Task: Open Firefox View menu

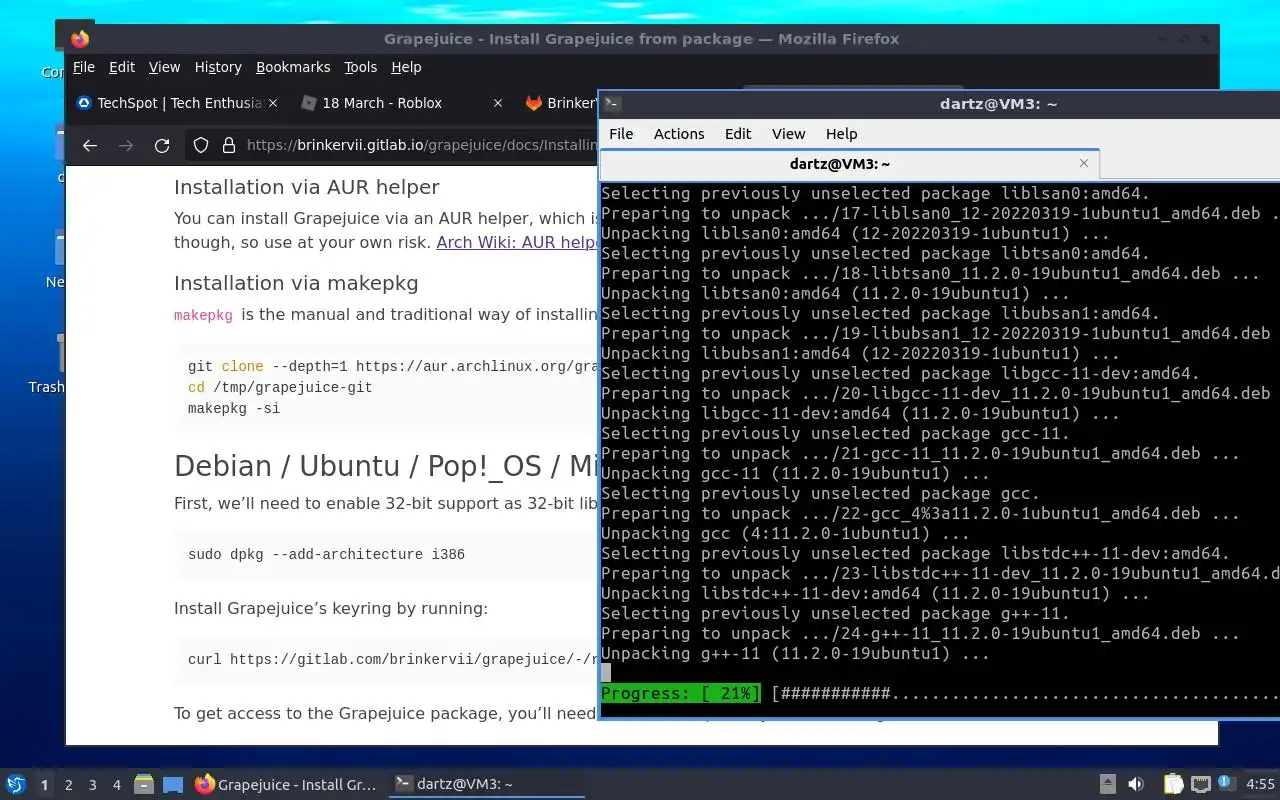Action: coord(164,67)
